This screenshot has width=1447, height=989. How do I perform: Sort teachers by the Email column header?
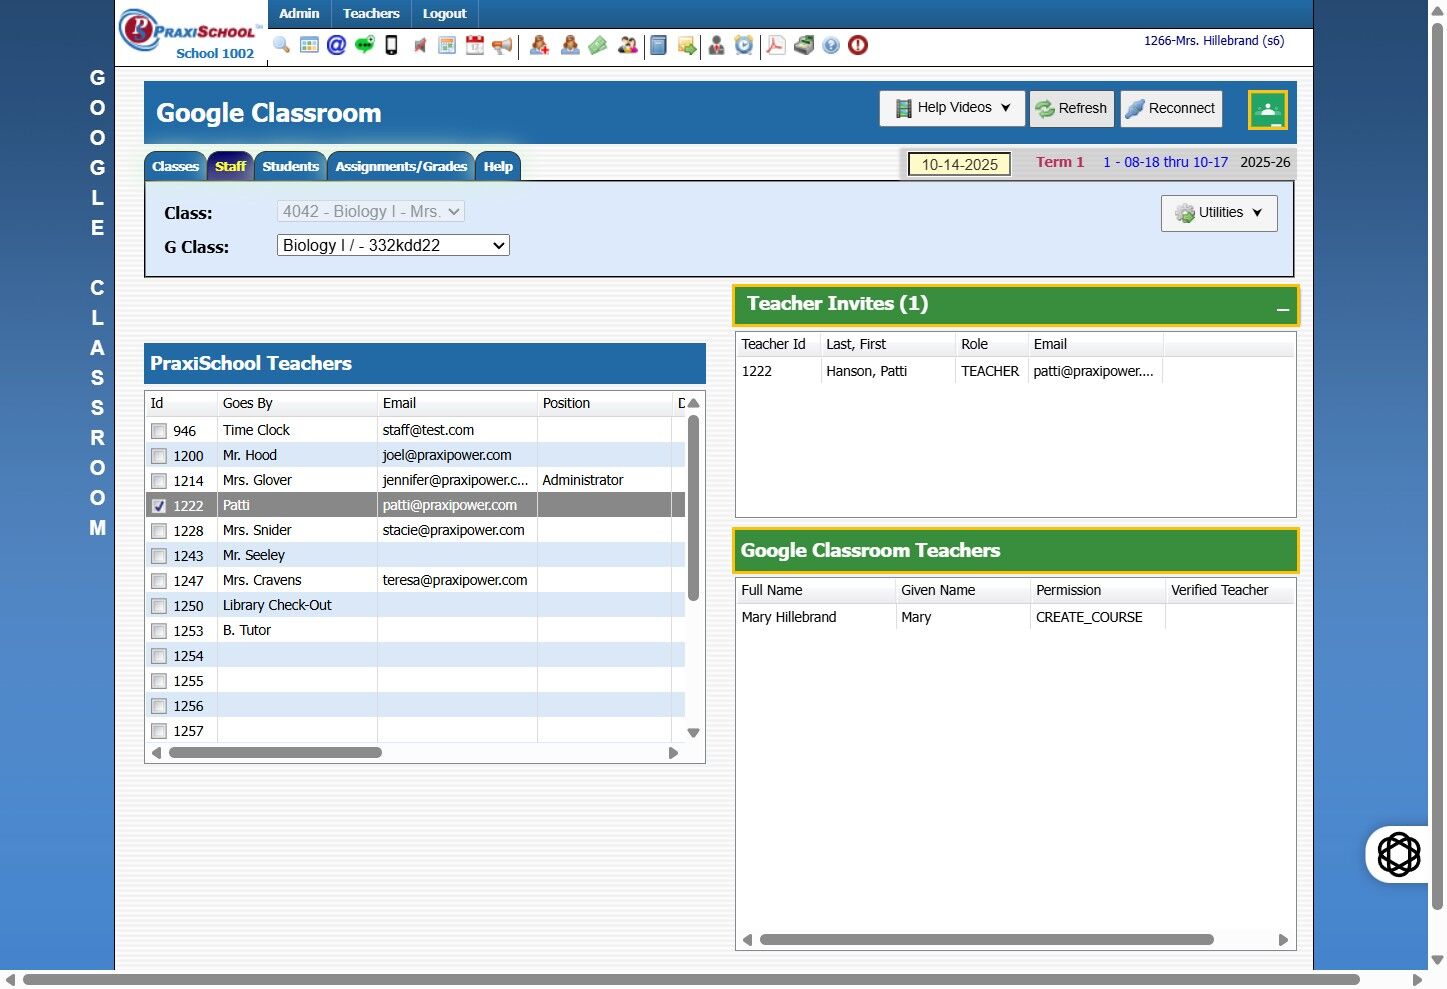tap(457, 403)
